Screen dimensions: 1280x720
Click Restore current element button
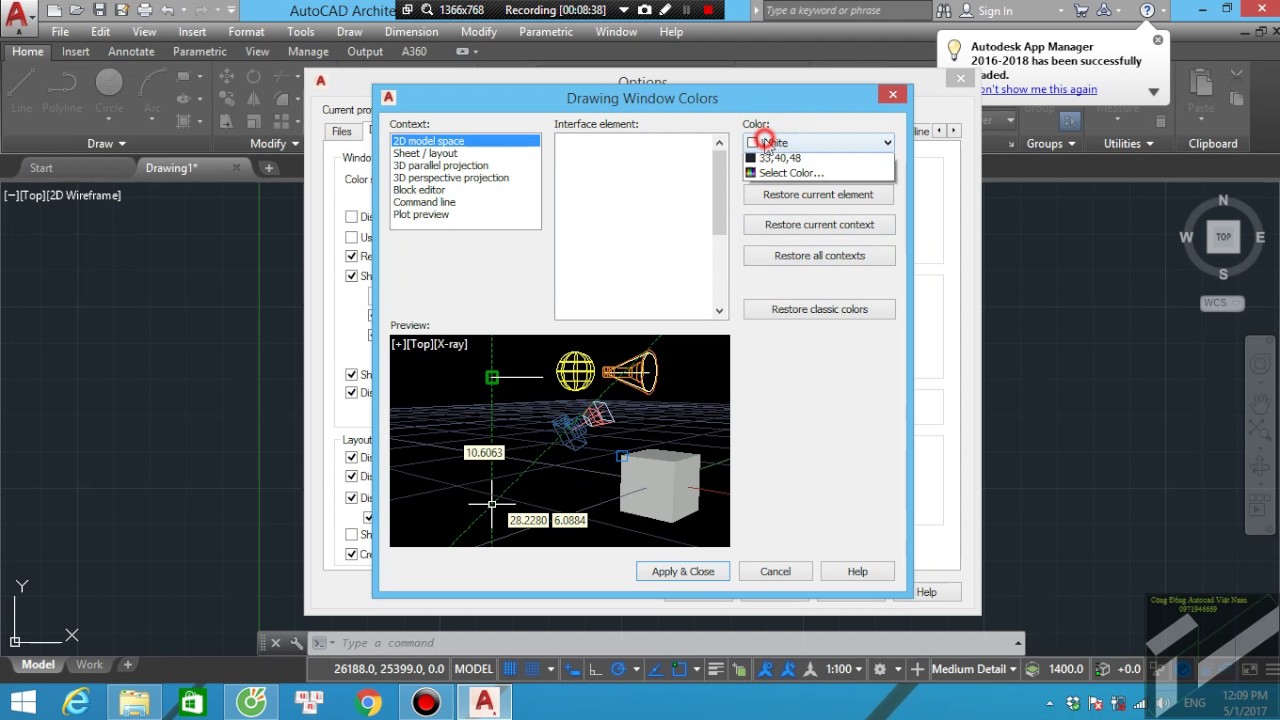tap(818, 195)
